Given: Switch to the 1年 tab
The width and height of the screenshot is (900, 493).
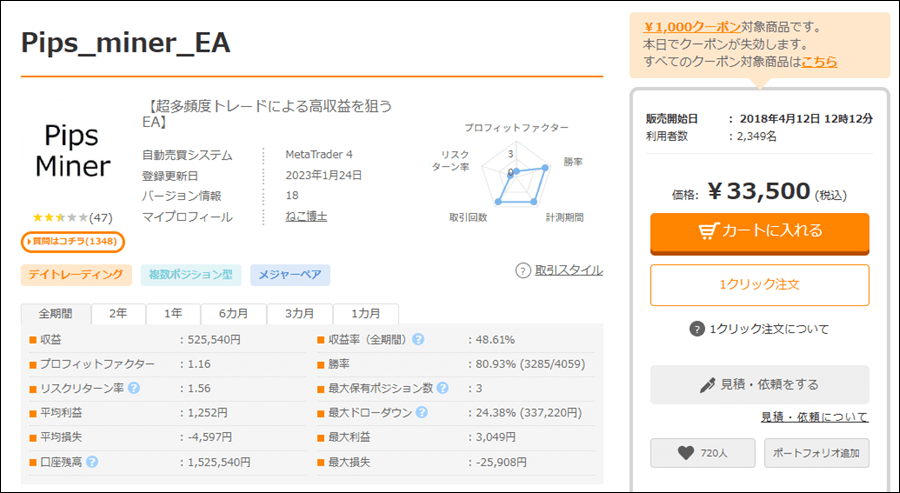Looking at the screenshot, I should point(173,314).
